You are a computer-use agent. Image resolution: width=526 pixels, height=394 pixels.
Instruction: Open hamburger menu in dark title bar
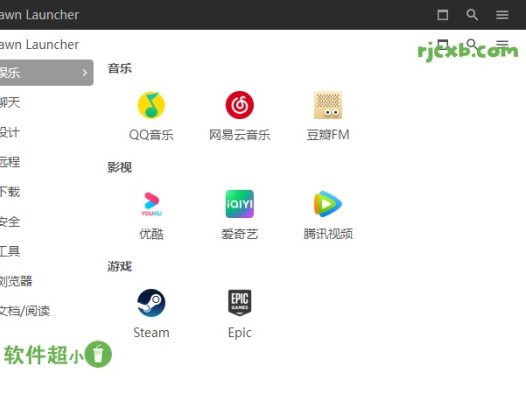[502, 15]
